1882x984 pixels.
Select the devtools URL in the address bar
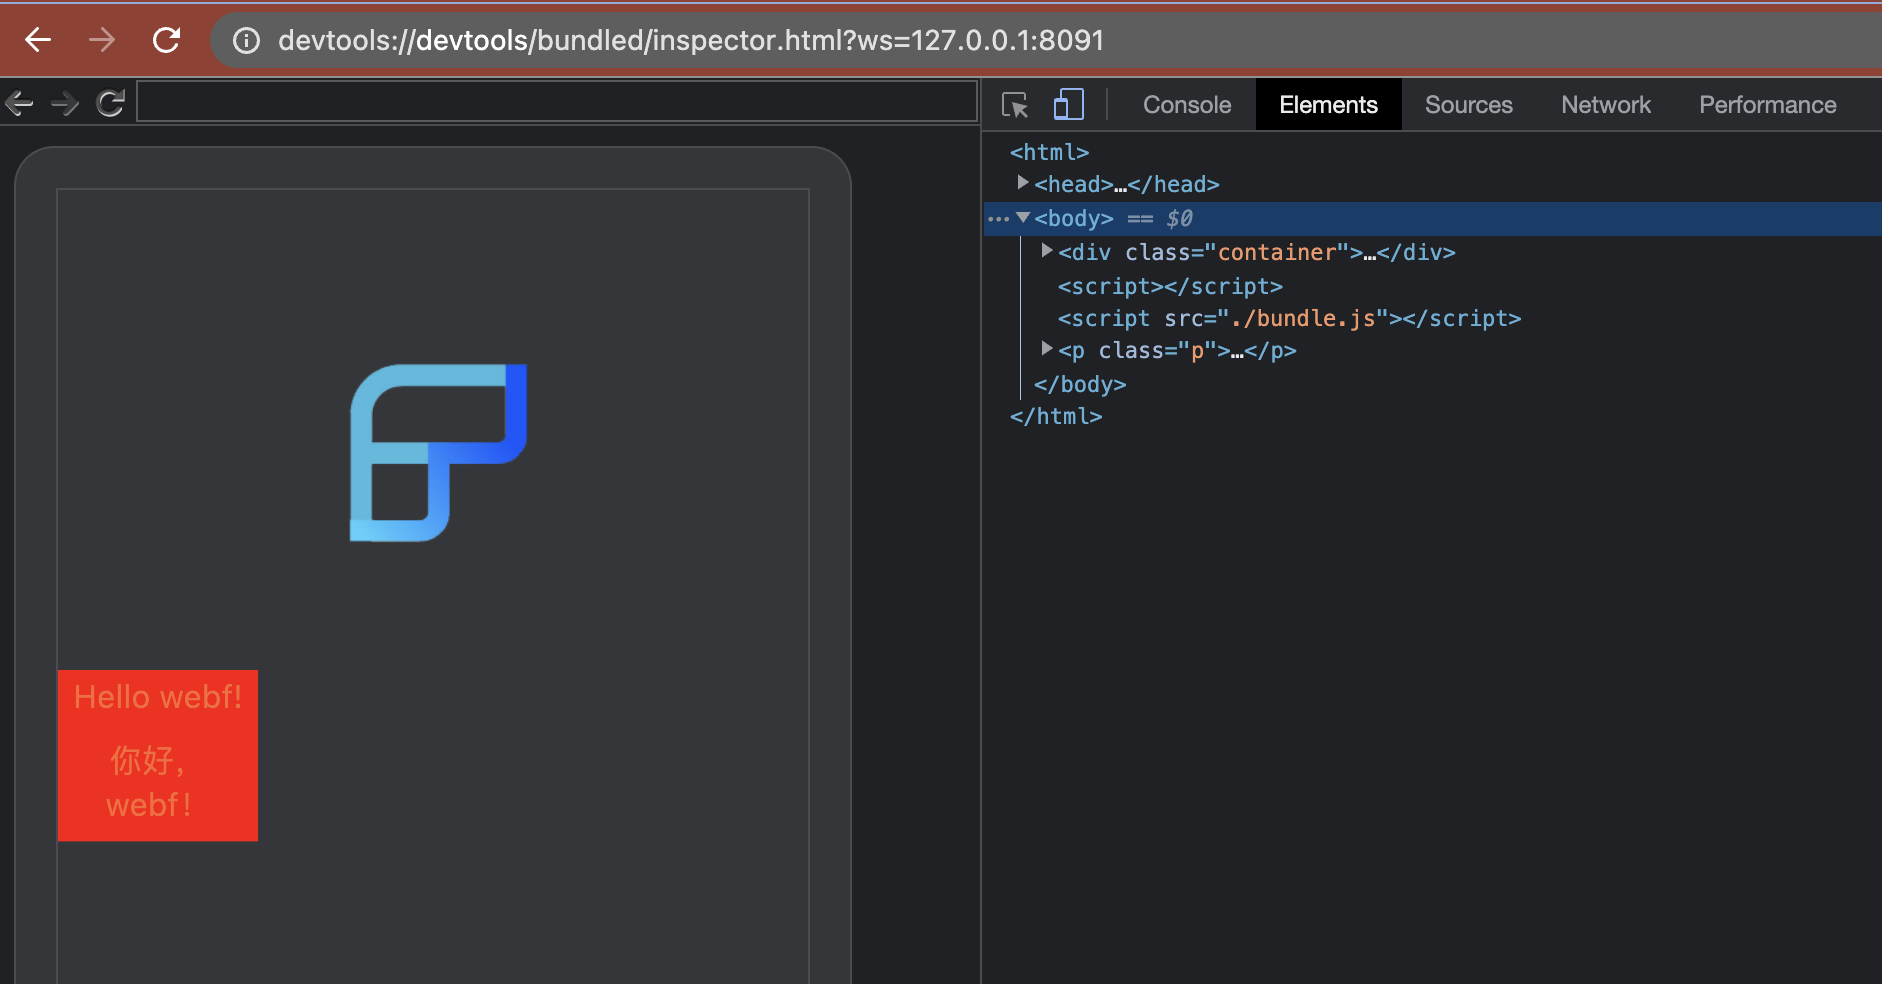[x=691, y=40]
